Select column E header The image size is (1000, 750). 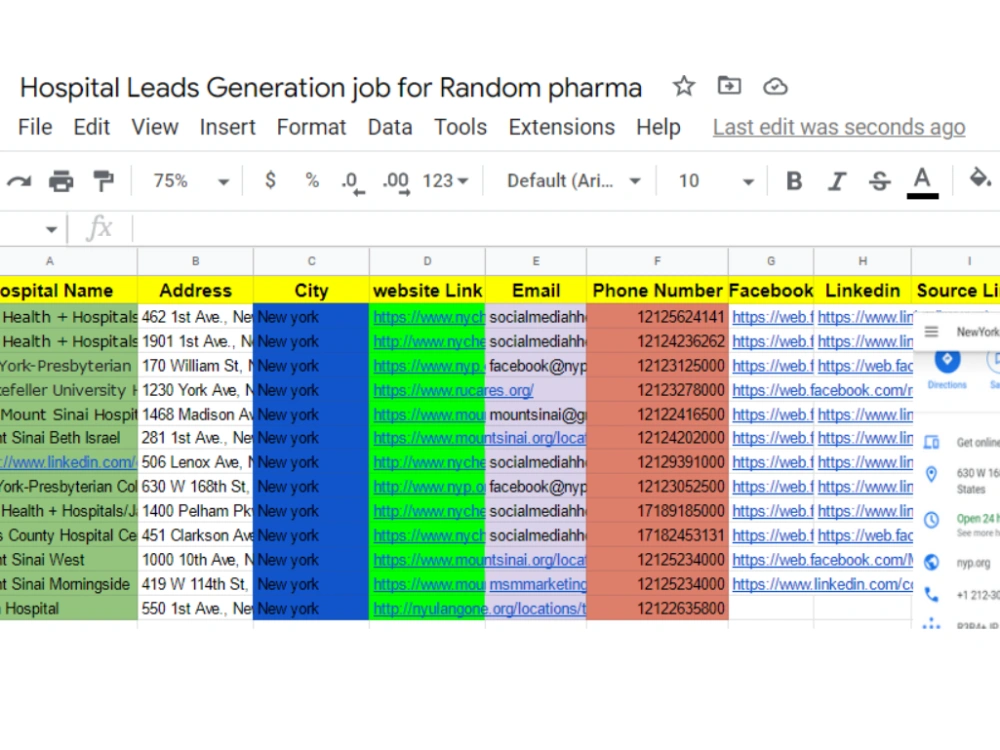point(536,261)
